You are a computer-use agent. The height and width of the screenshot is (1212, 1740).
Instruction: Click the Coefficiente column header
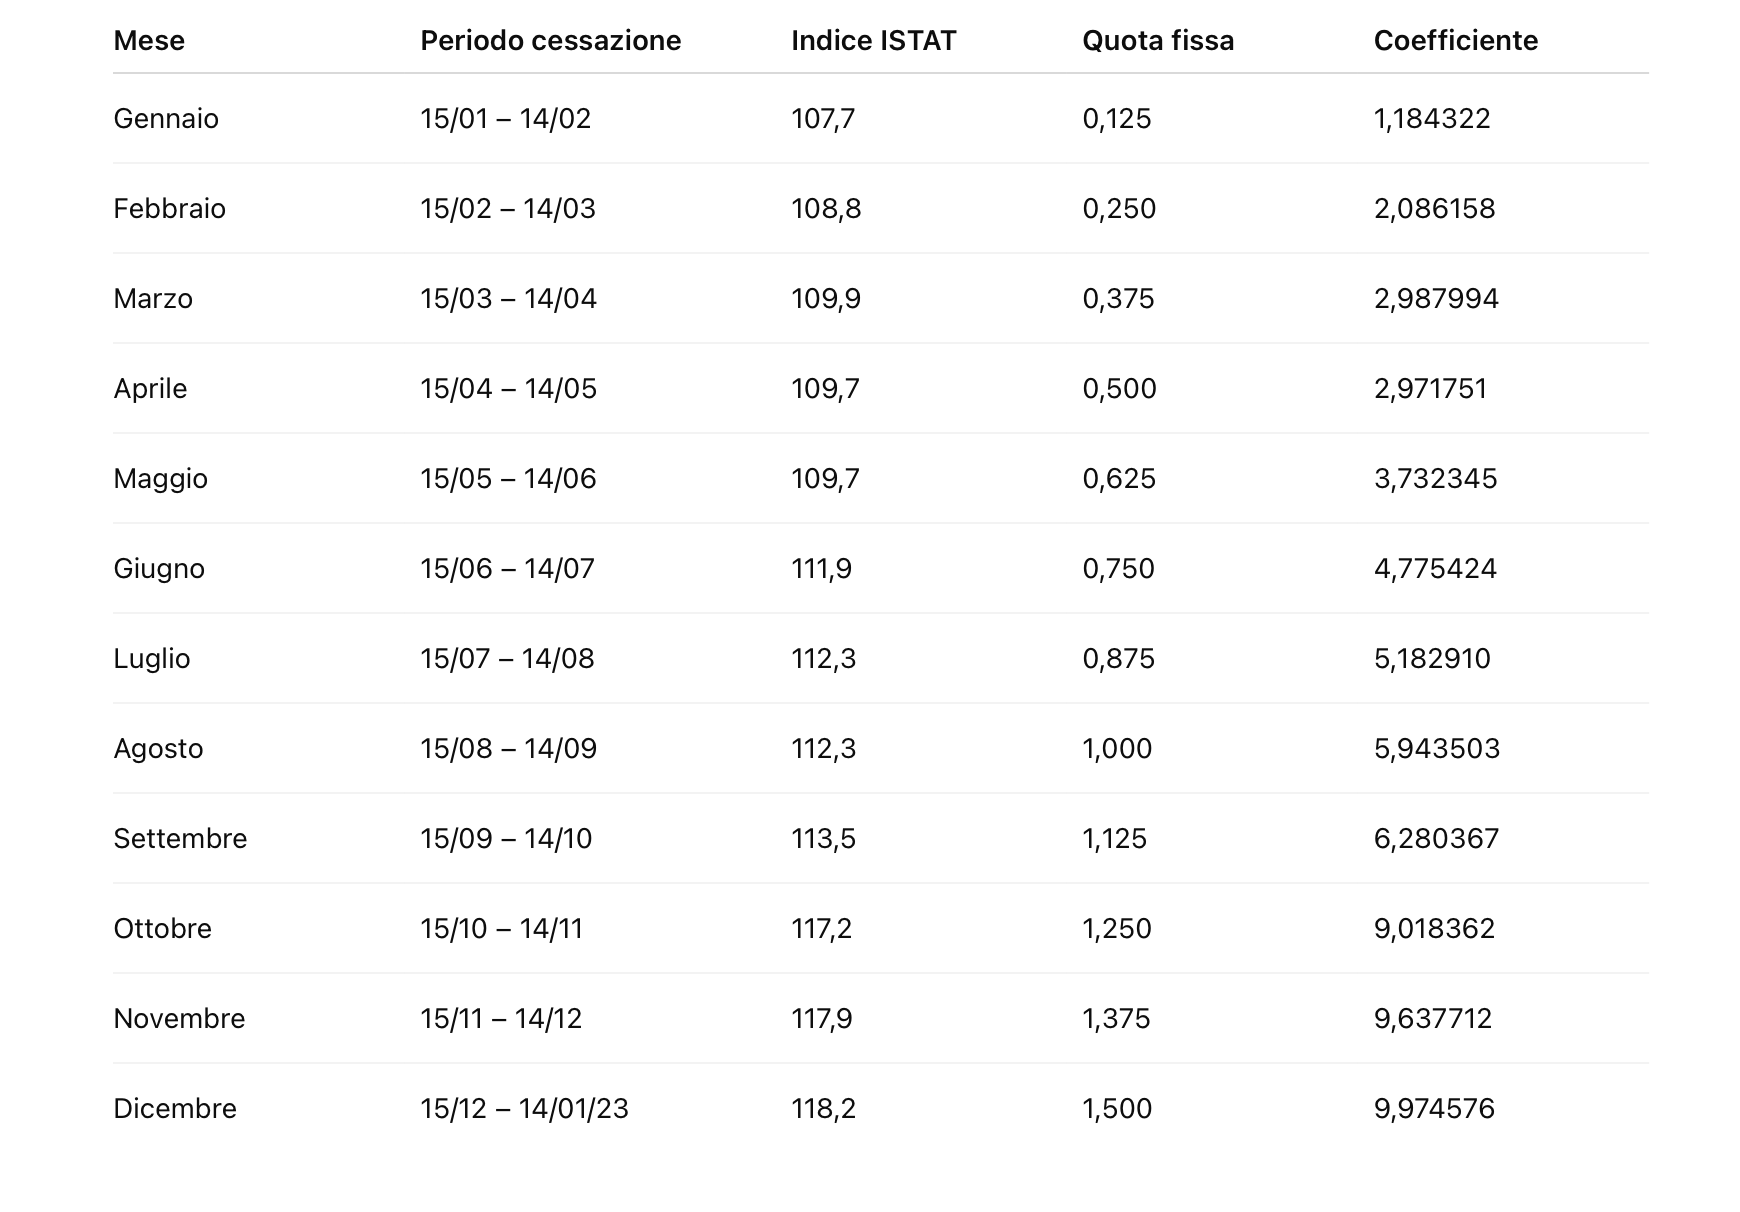click(1455, 41)
